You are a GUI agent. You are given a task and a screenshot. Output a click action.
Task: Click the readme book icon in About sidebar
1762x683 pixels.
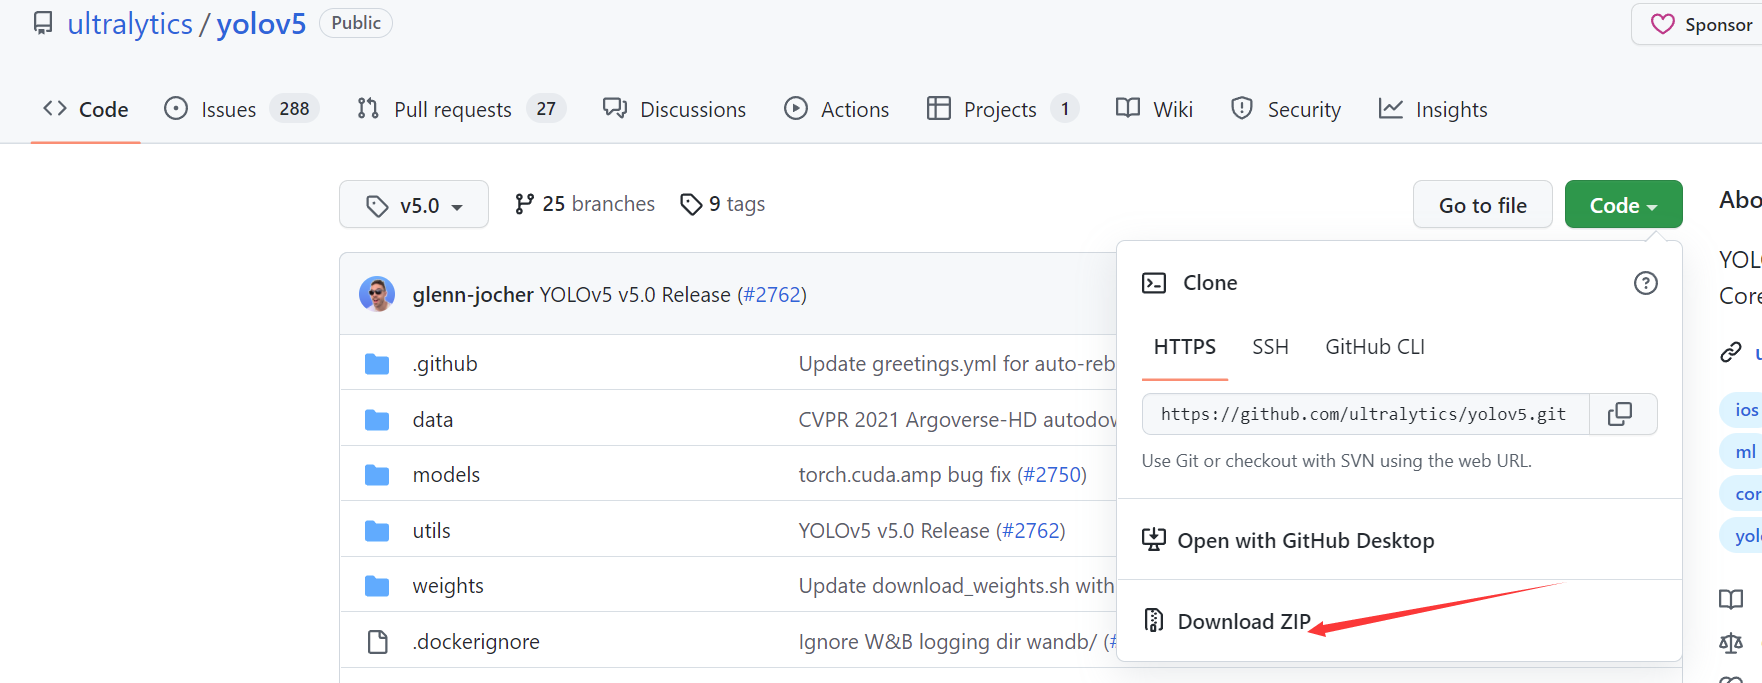1731,599
